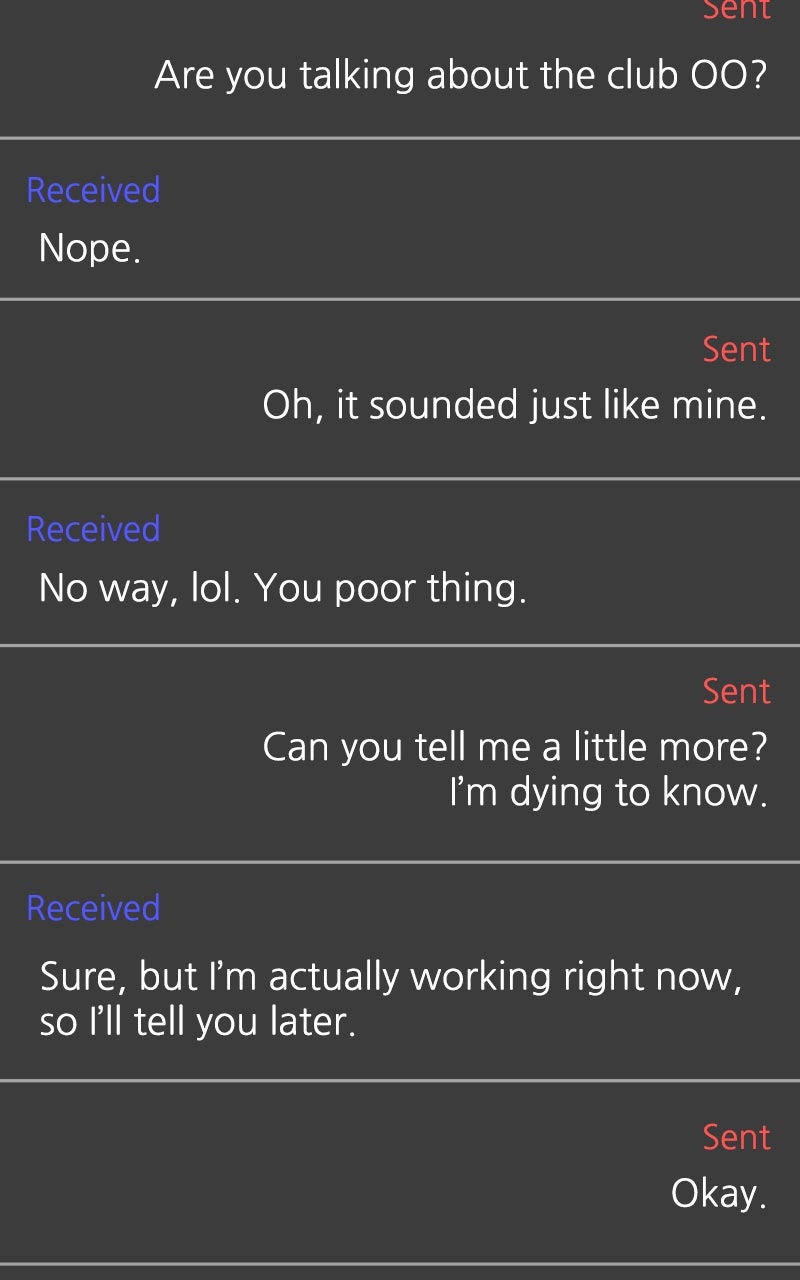Click the "I'm dying to know." line

(x=608, y=793)
